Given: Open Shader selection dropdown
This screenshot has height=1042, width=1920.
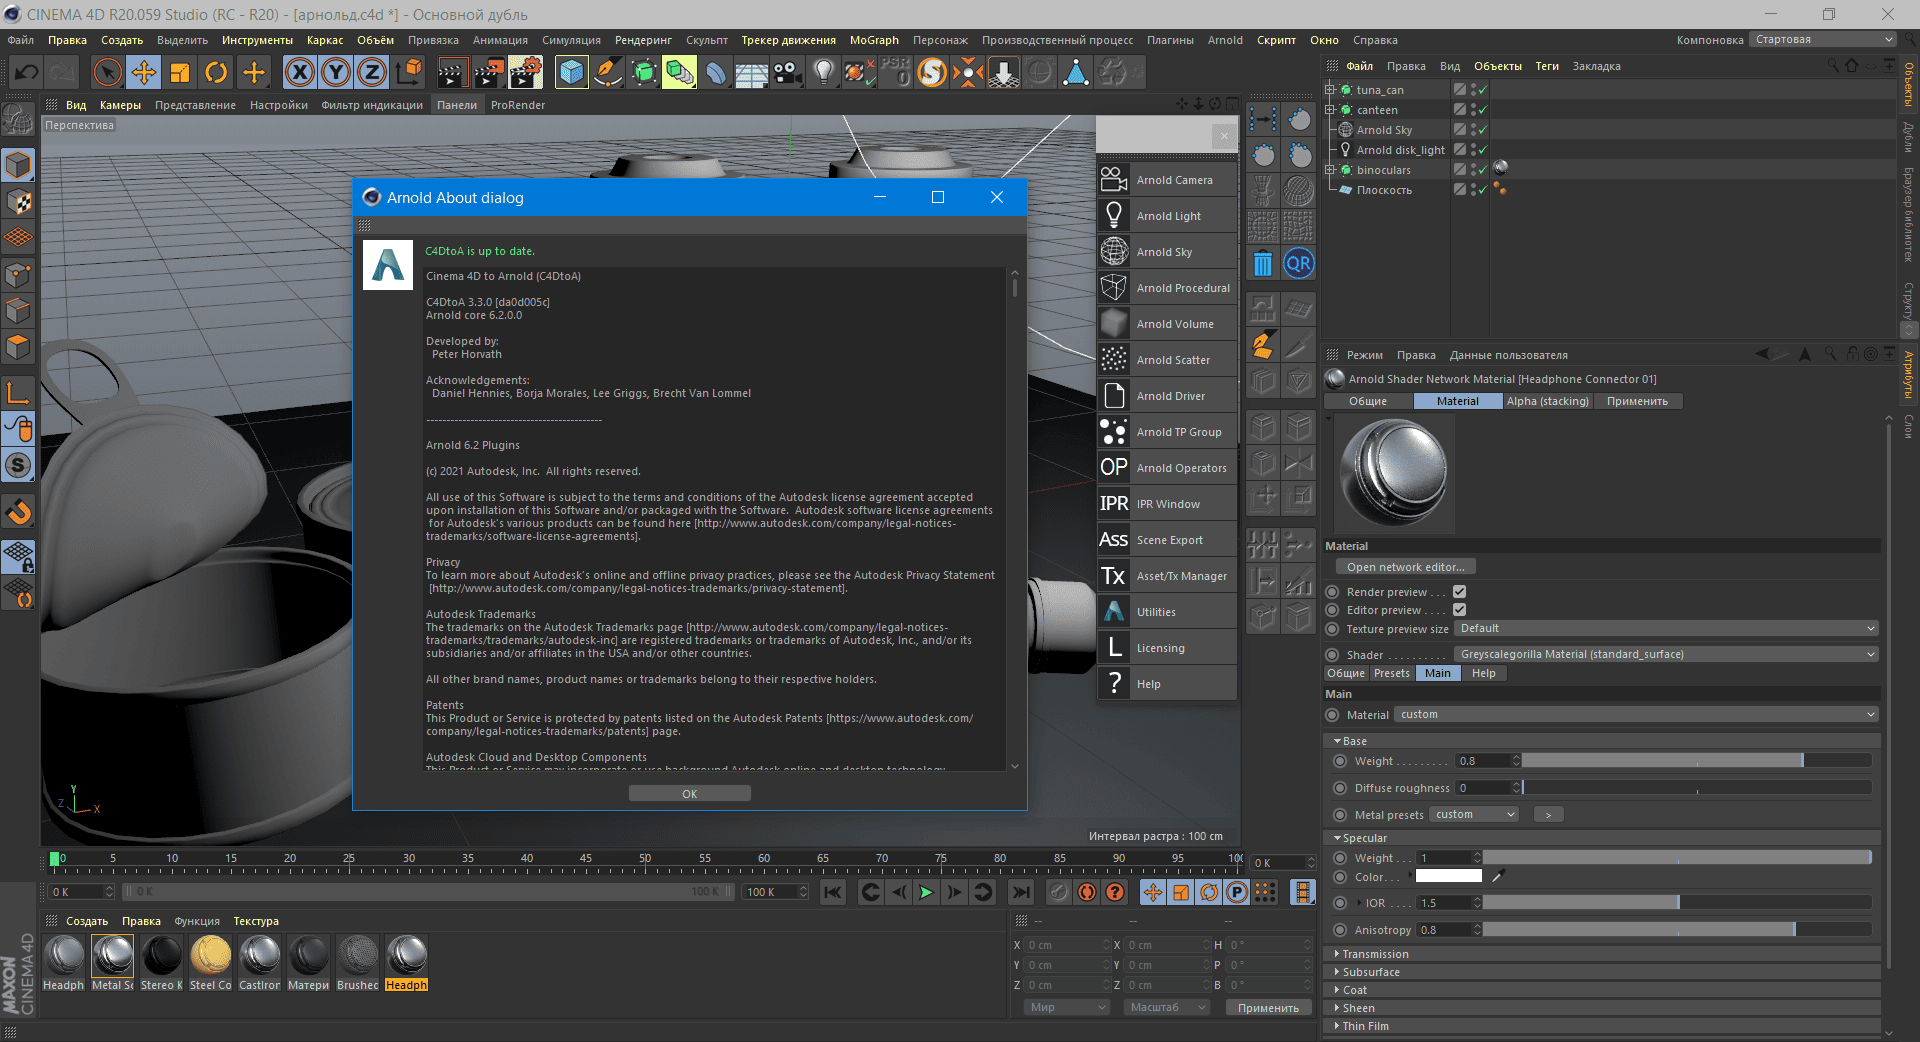Looking at the screenshot, I should (x=1666, y=654).
